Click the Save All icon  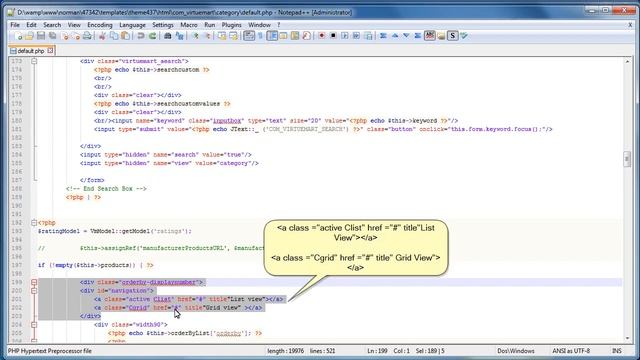pyautogui.click(x=53, y=36)
